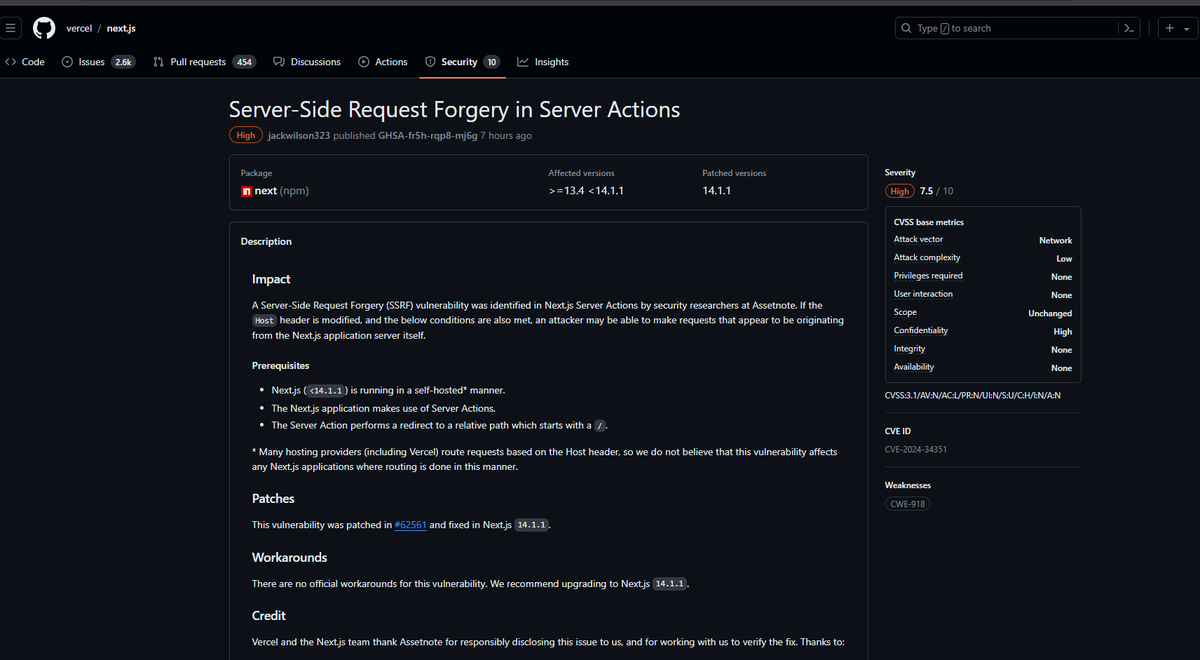Click the Integrity None row

[x=983, y=349]
